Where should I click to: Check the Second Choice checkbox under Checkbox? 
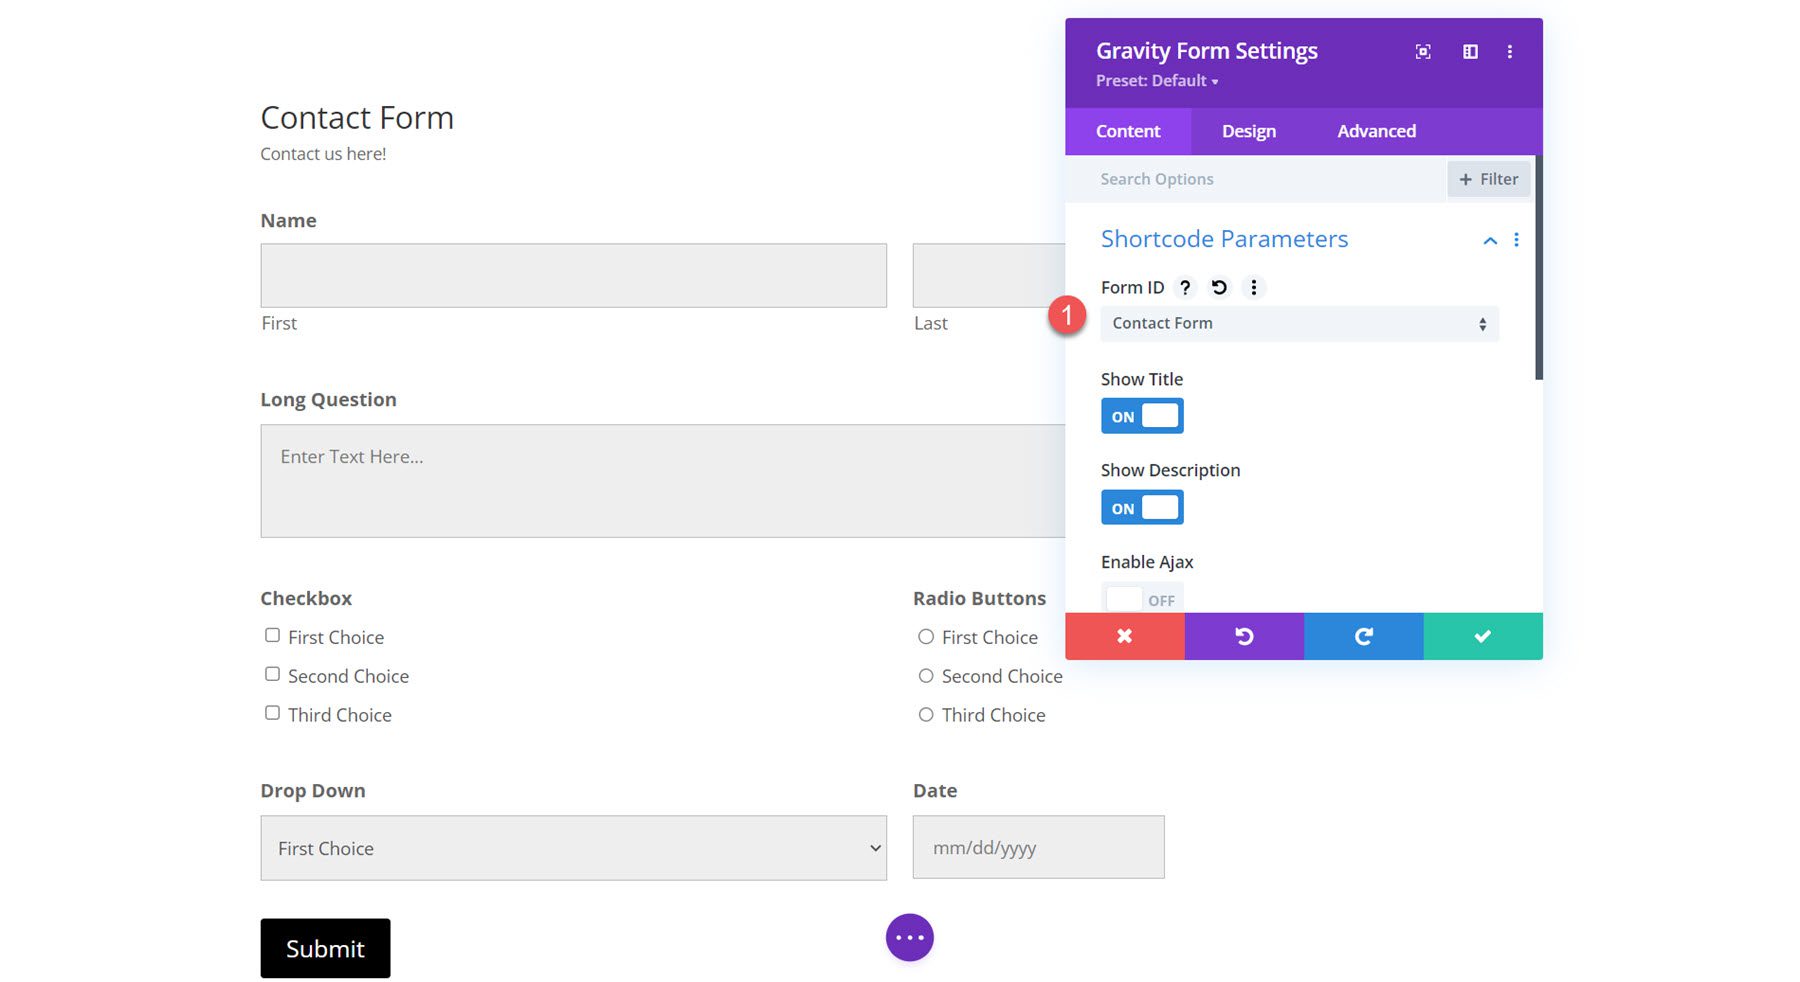coord(271,673)
